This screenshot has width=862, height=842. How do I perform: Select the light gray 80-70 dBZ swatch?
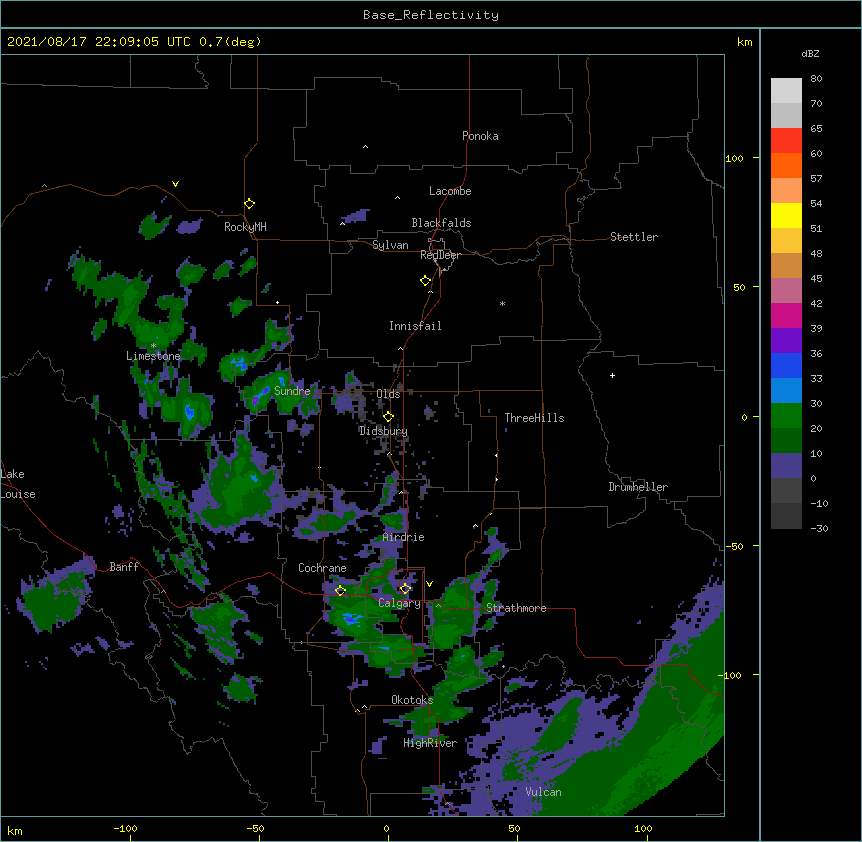pyautogui.click(x=786, y=91)
